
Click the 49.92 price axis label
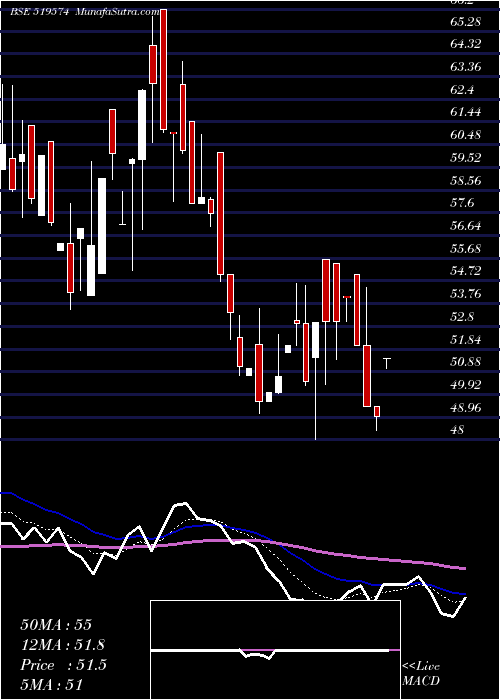click(x=466, y=385)
